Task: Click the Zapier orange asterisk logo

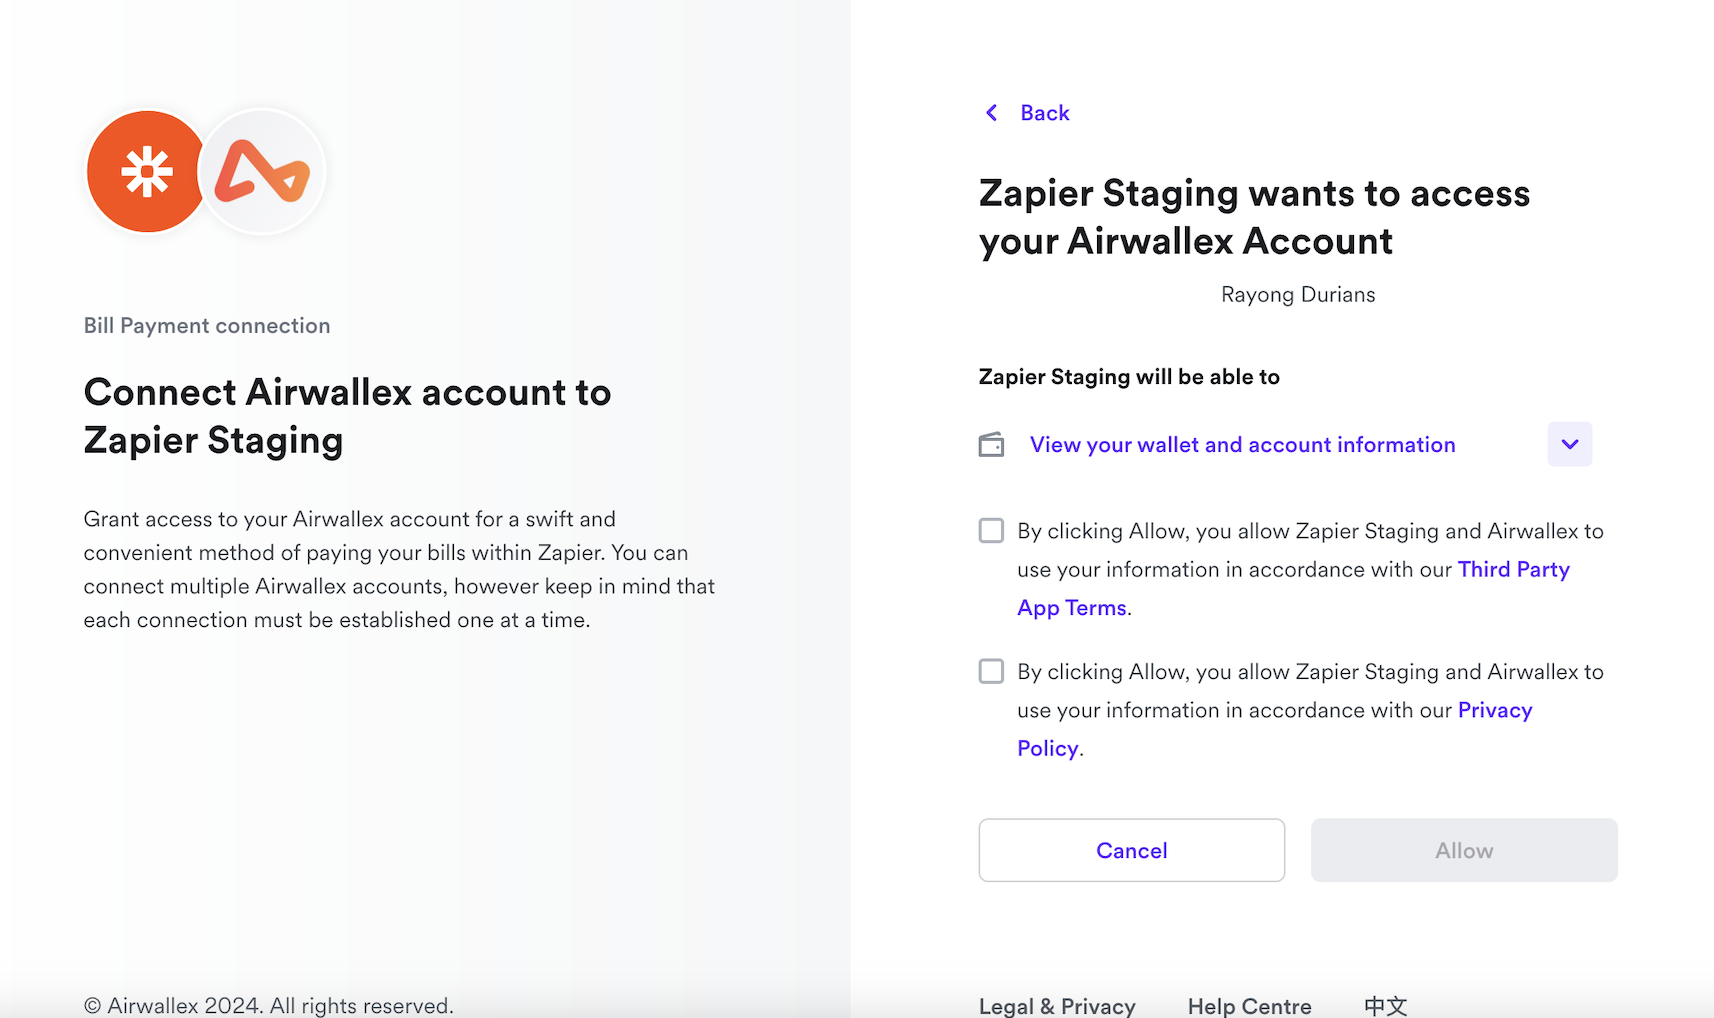Action: point(147,171)
